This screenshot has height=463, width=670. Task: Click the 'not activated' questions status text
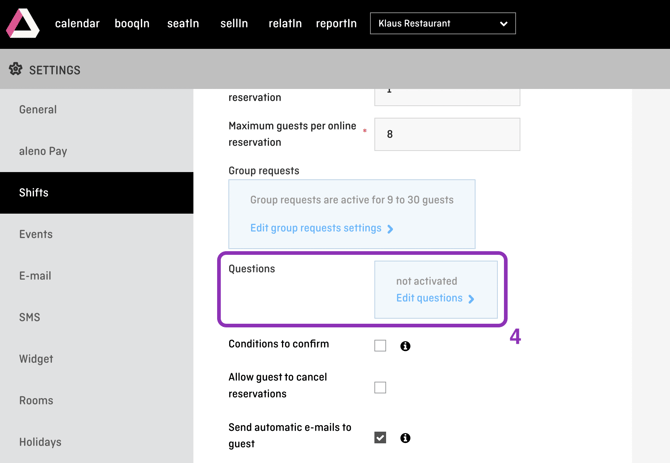pos(426,281)
